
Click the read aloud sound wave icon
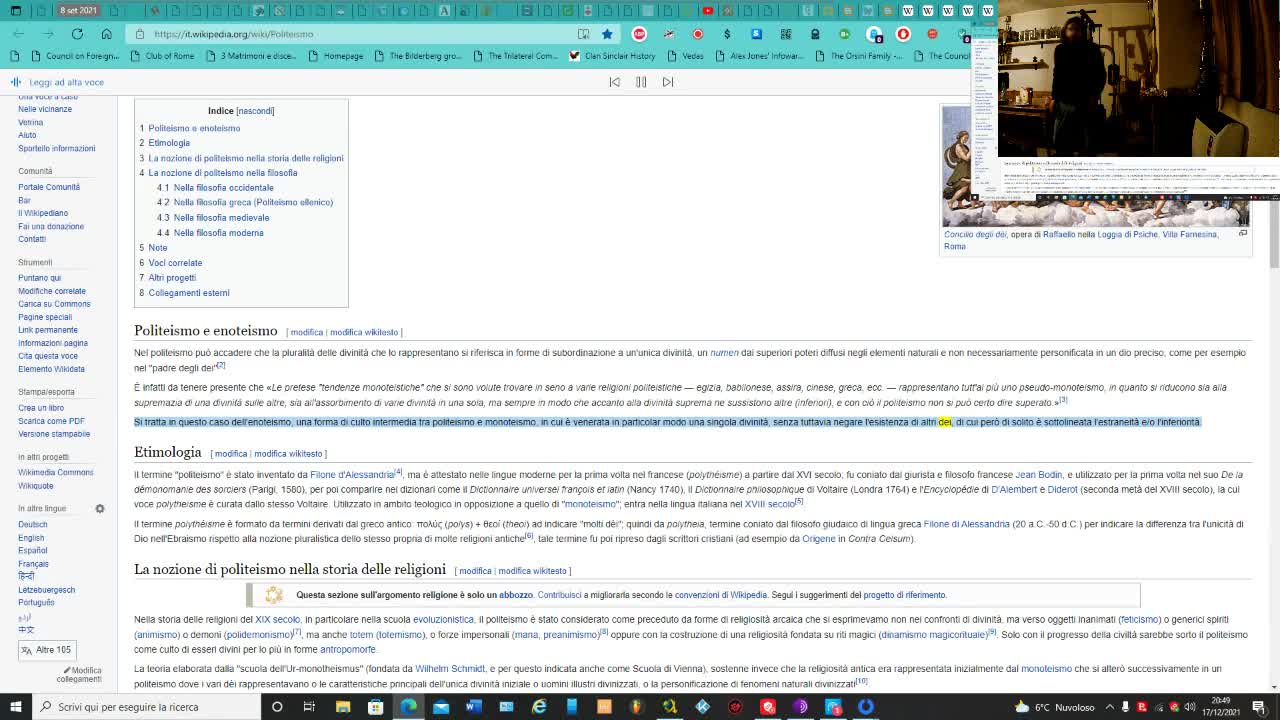click(16, 82)
